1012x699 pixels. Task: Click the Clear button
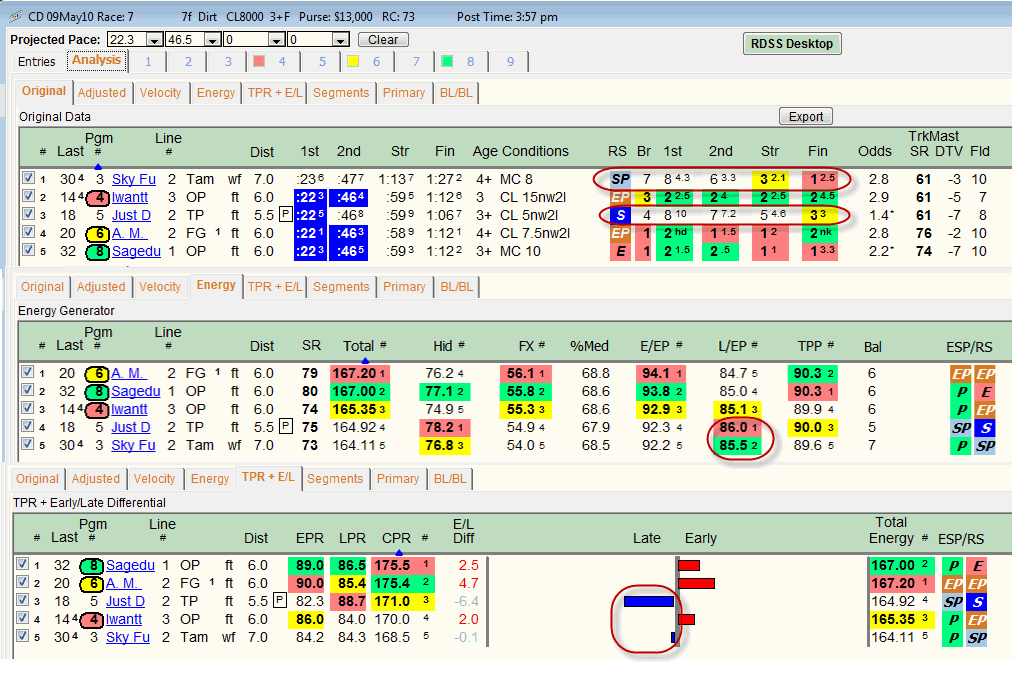point(383,40)
